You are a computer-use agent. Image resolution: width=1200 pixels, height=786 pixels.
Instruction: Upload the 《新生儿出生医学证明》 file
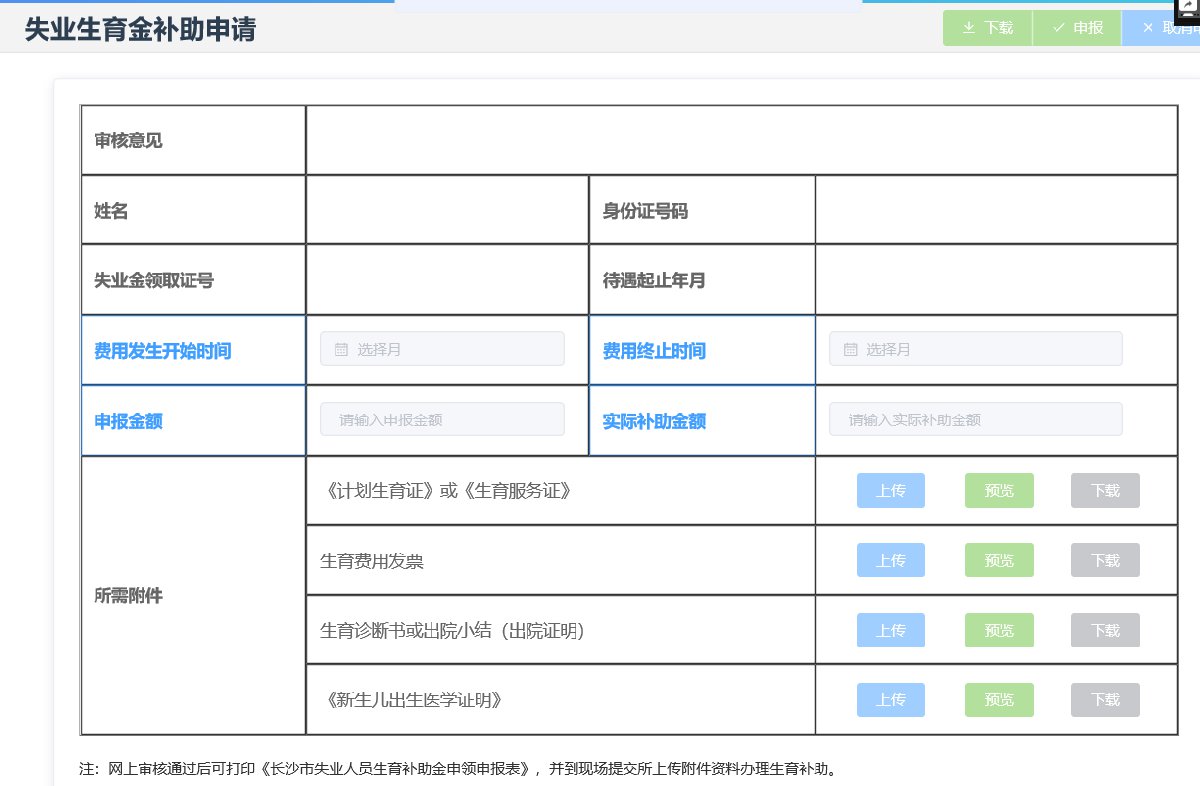click(890, 700)
